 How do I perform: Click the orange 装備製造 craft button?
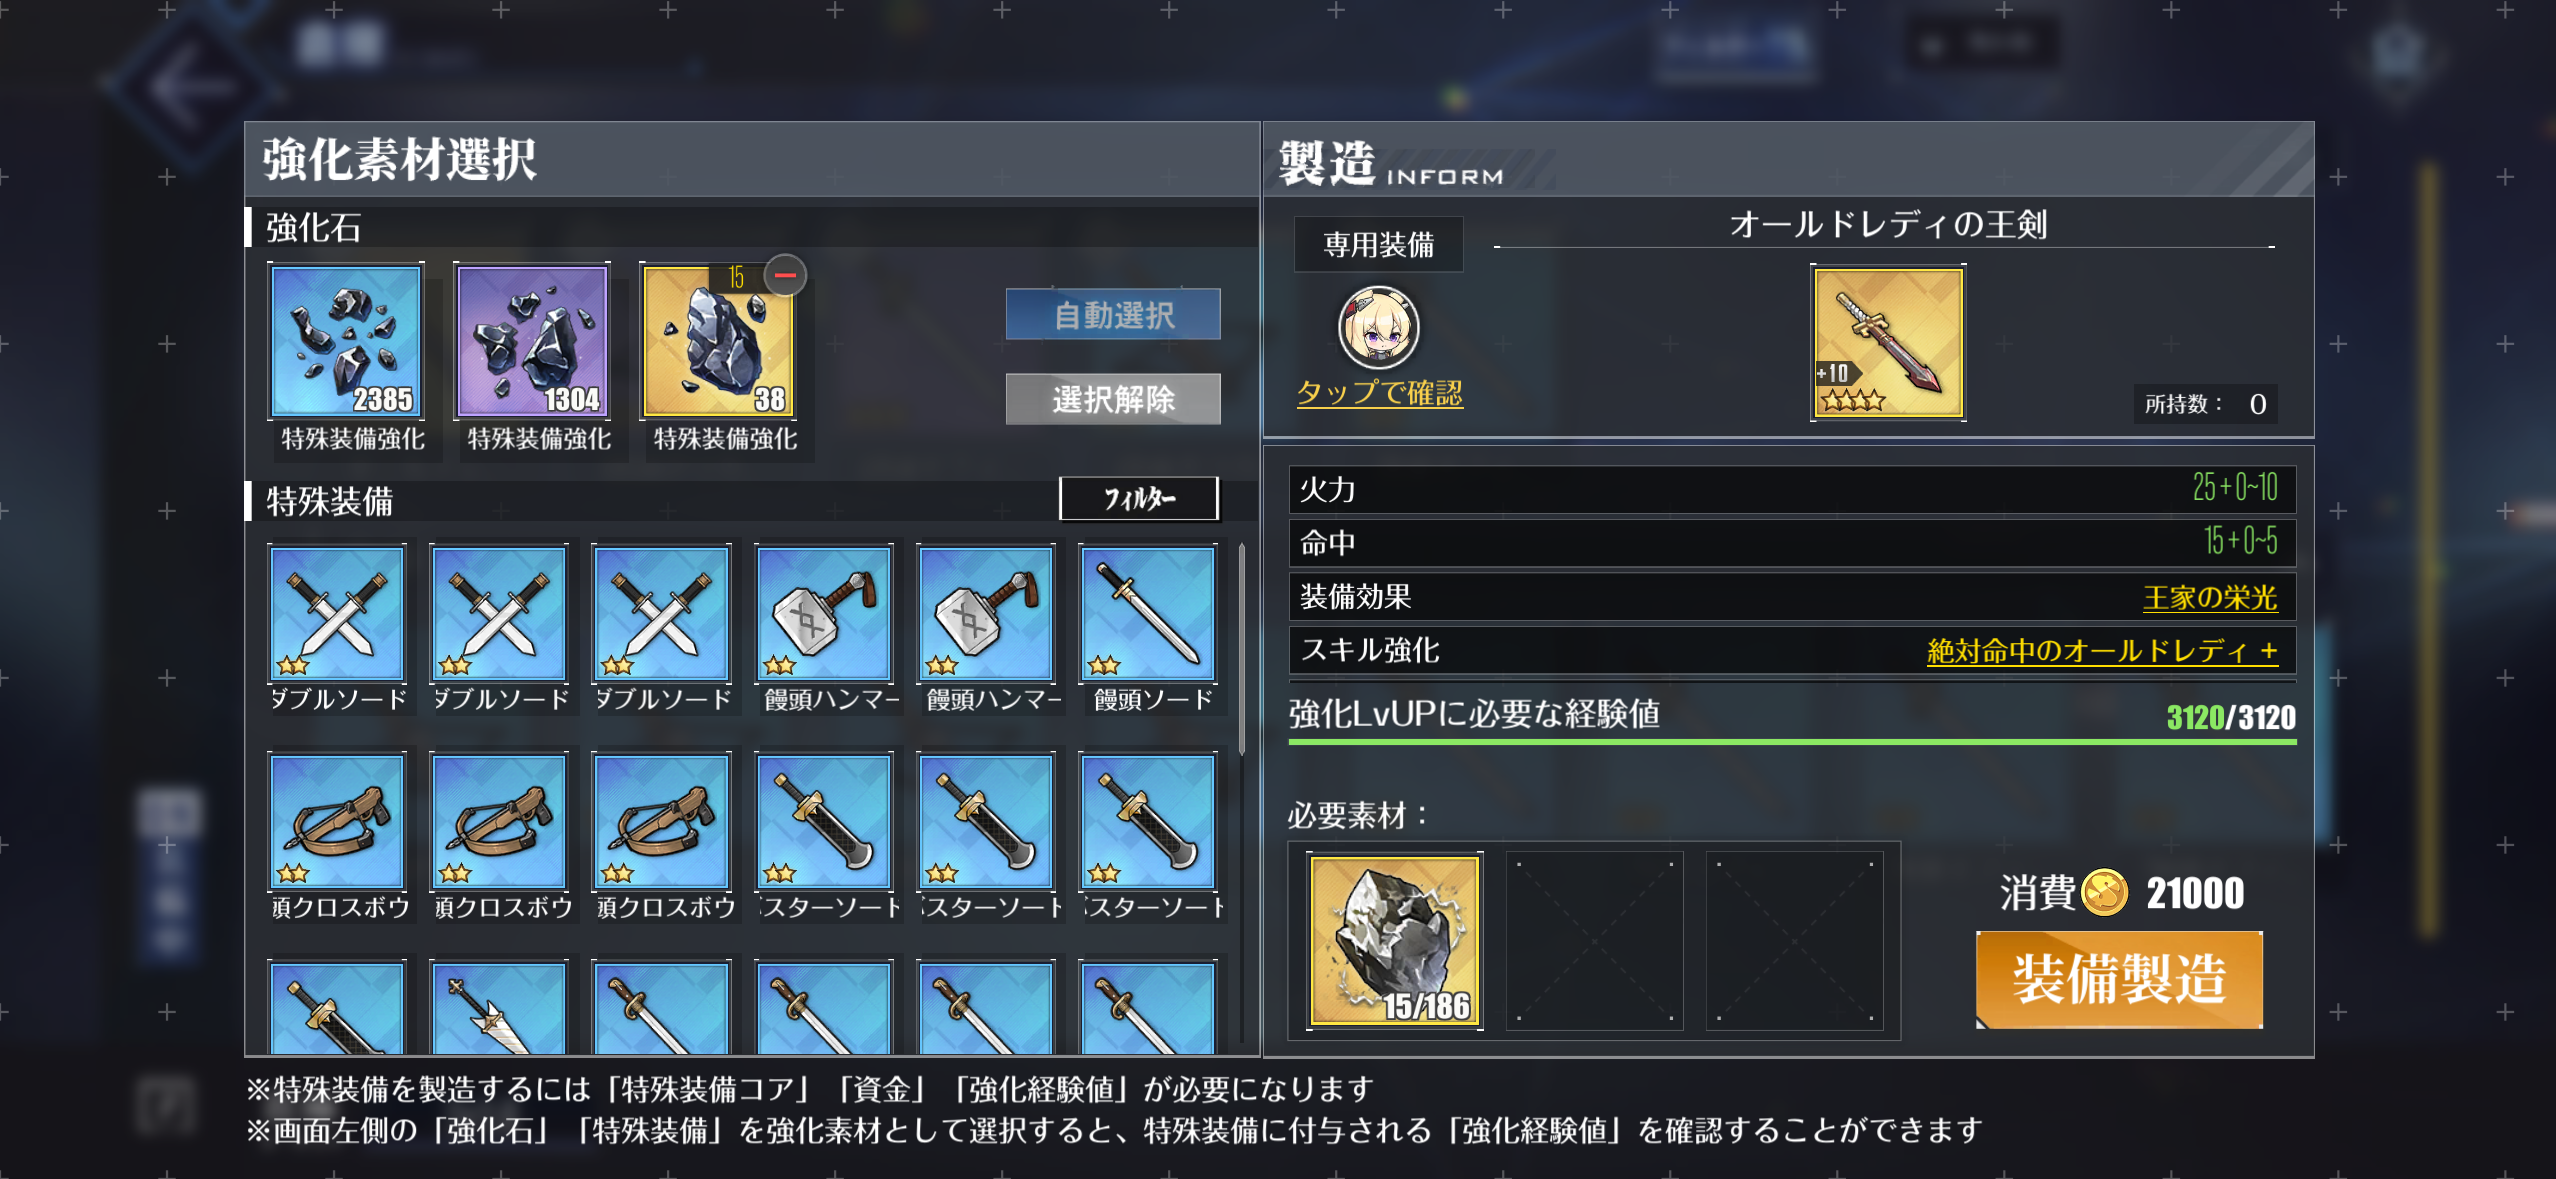[2119, 979]
